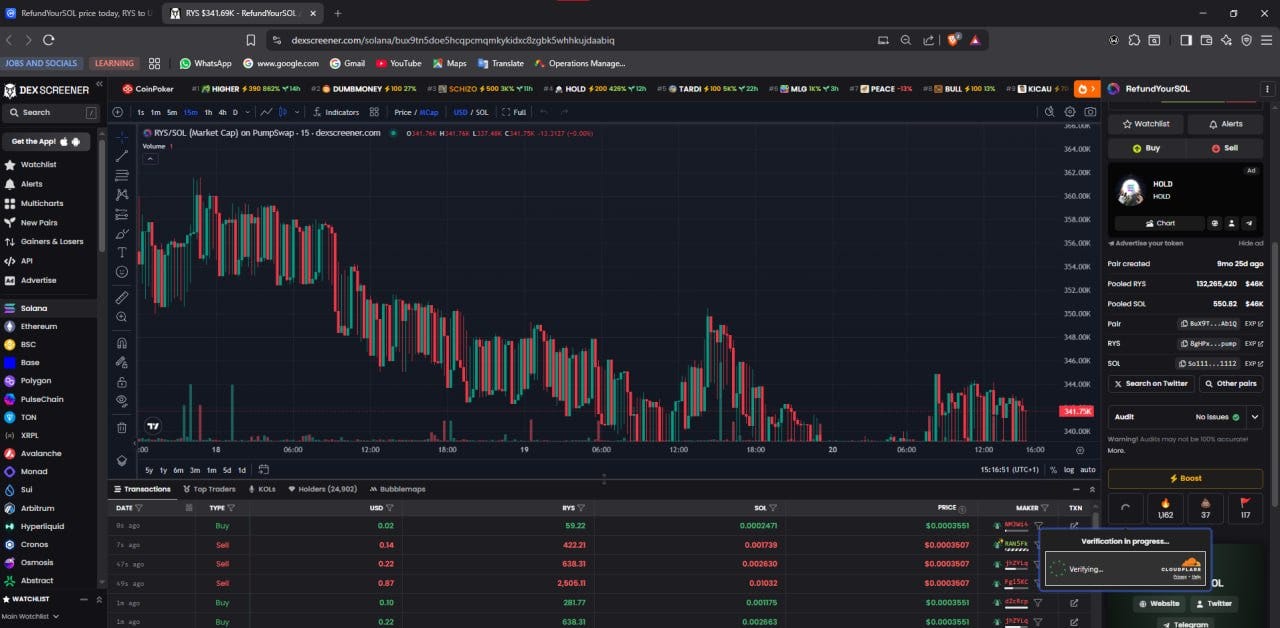Add RefundYourSOL to Watchlist in right panel

[x=1145, y=124]
